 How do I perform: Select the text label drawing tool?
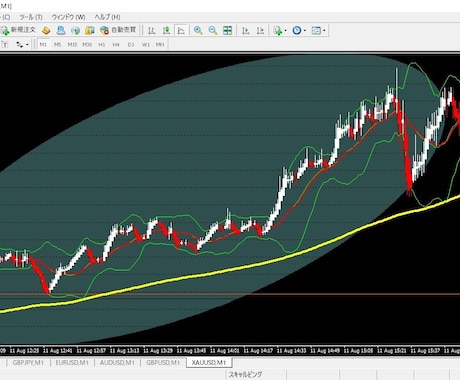(x=5, y=44)
